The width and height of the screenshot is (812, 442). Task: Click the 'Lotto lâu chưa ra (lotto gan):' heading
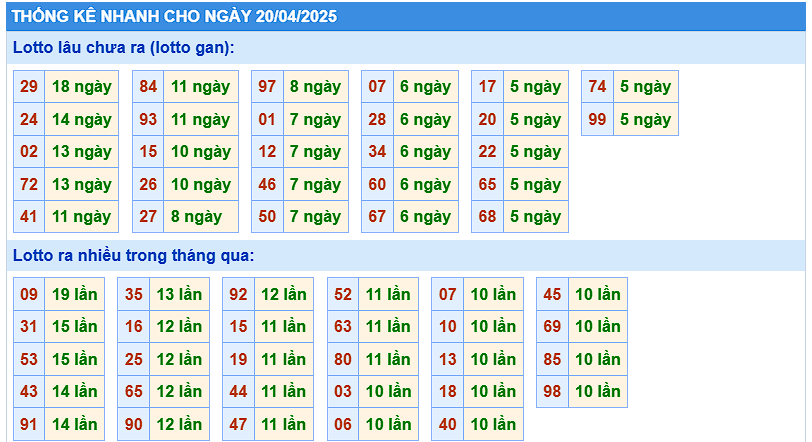(124, 48)
